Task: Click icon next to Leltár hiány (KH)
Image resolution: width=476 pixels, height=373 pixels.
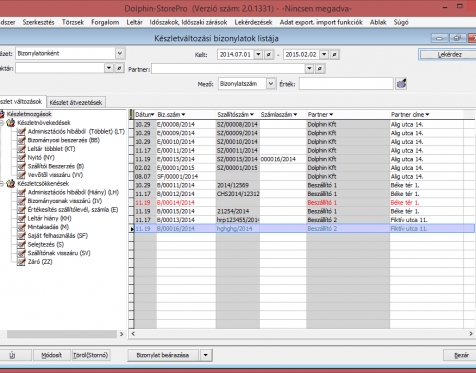Action: pos(21,218)
